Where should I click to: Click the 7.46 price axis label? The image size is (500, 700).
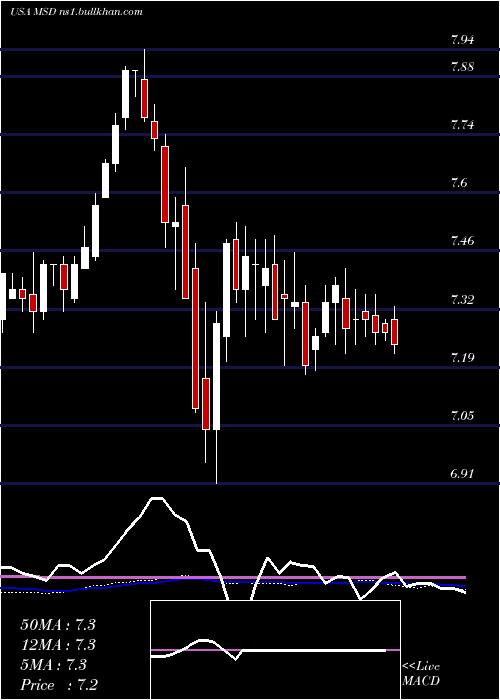point(462,242)
